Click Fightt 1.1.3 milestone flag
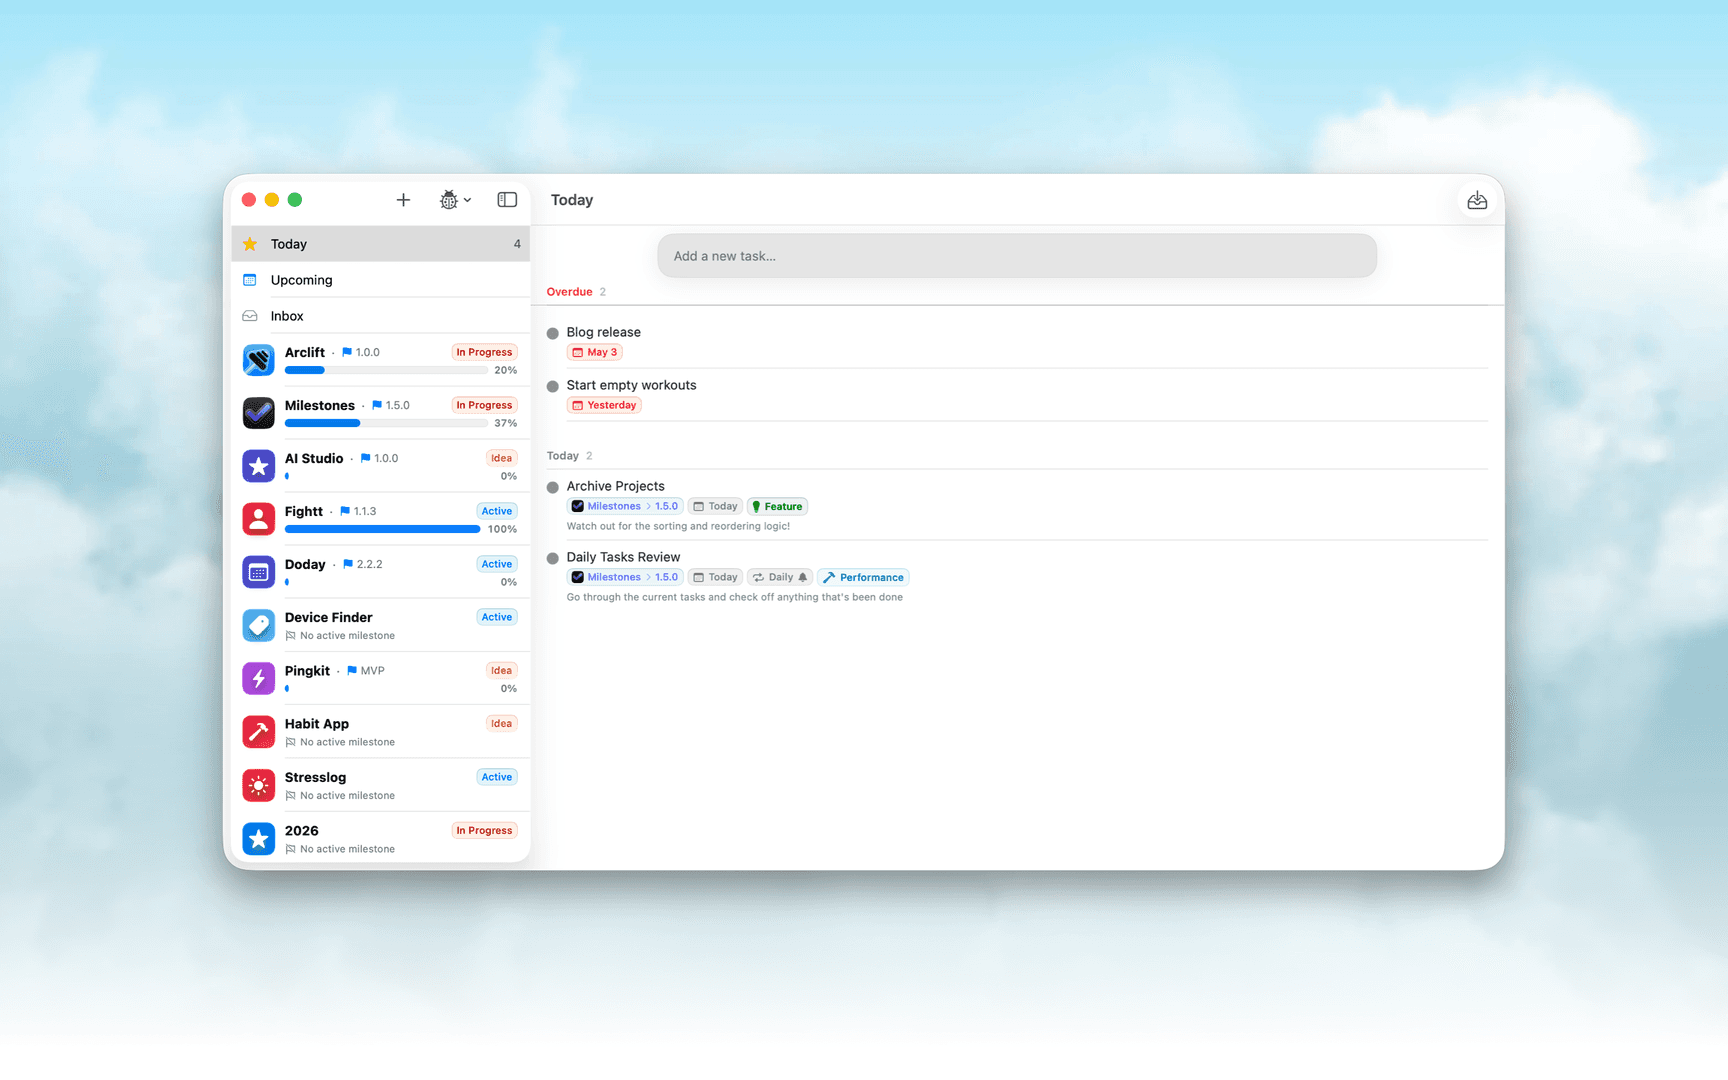Image resolution: width=1728 pixels, height=1080 pixels. (x=358, y=511)
